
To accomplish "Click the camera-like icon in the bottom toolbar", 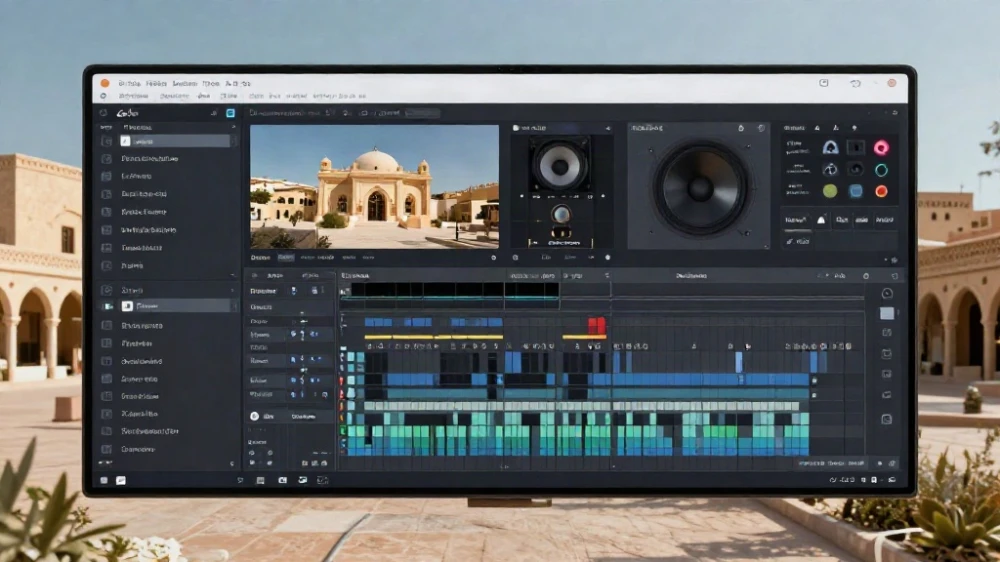I will [283, 480].
